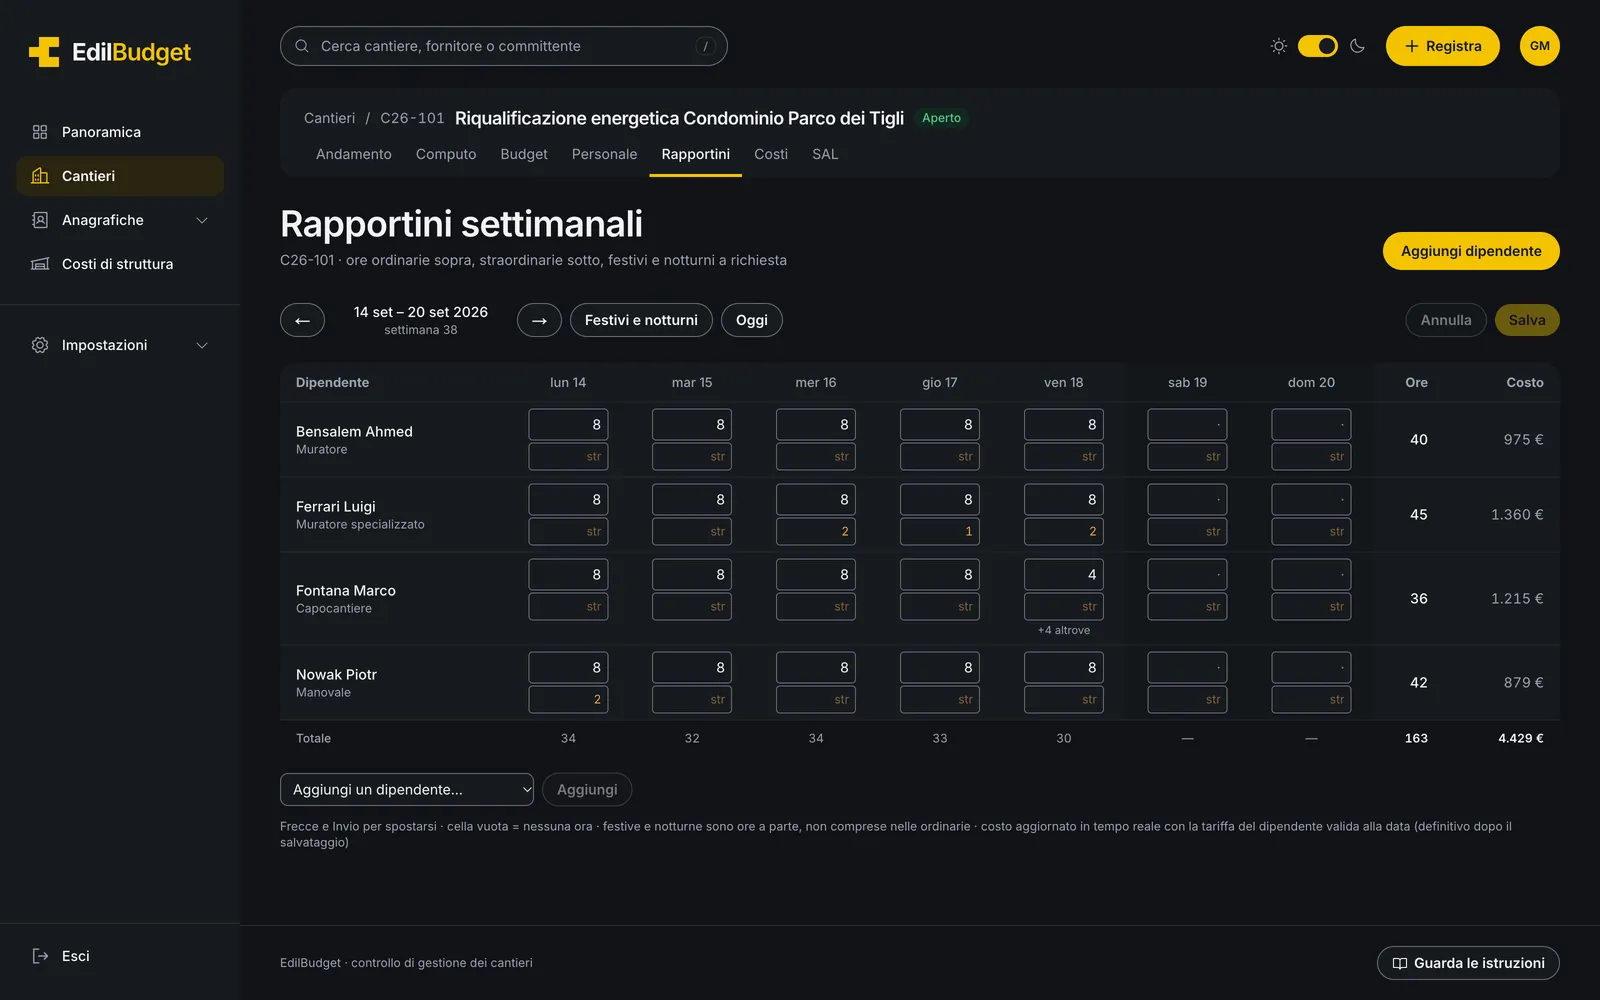Image resolution: width=1600 pixels, height=1000 pixels.
Task: Open the Aggiungi un dipendente dropdown
Action: [407, 789]
